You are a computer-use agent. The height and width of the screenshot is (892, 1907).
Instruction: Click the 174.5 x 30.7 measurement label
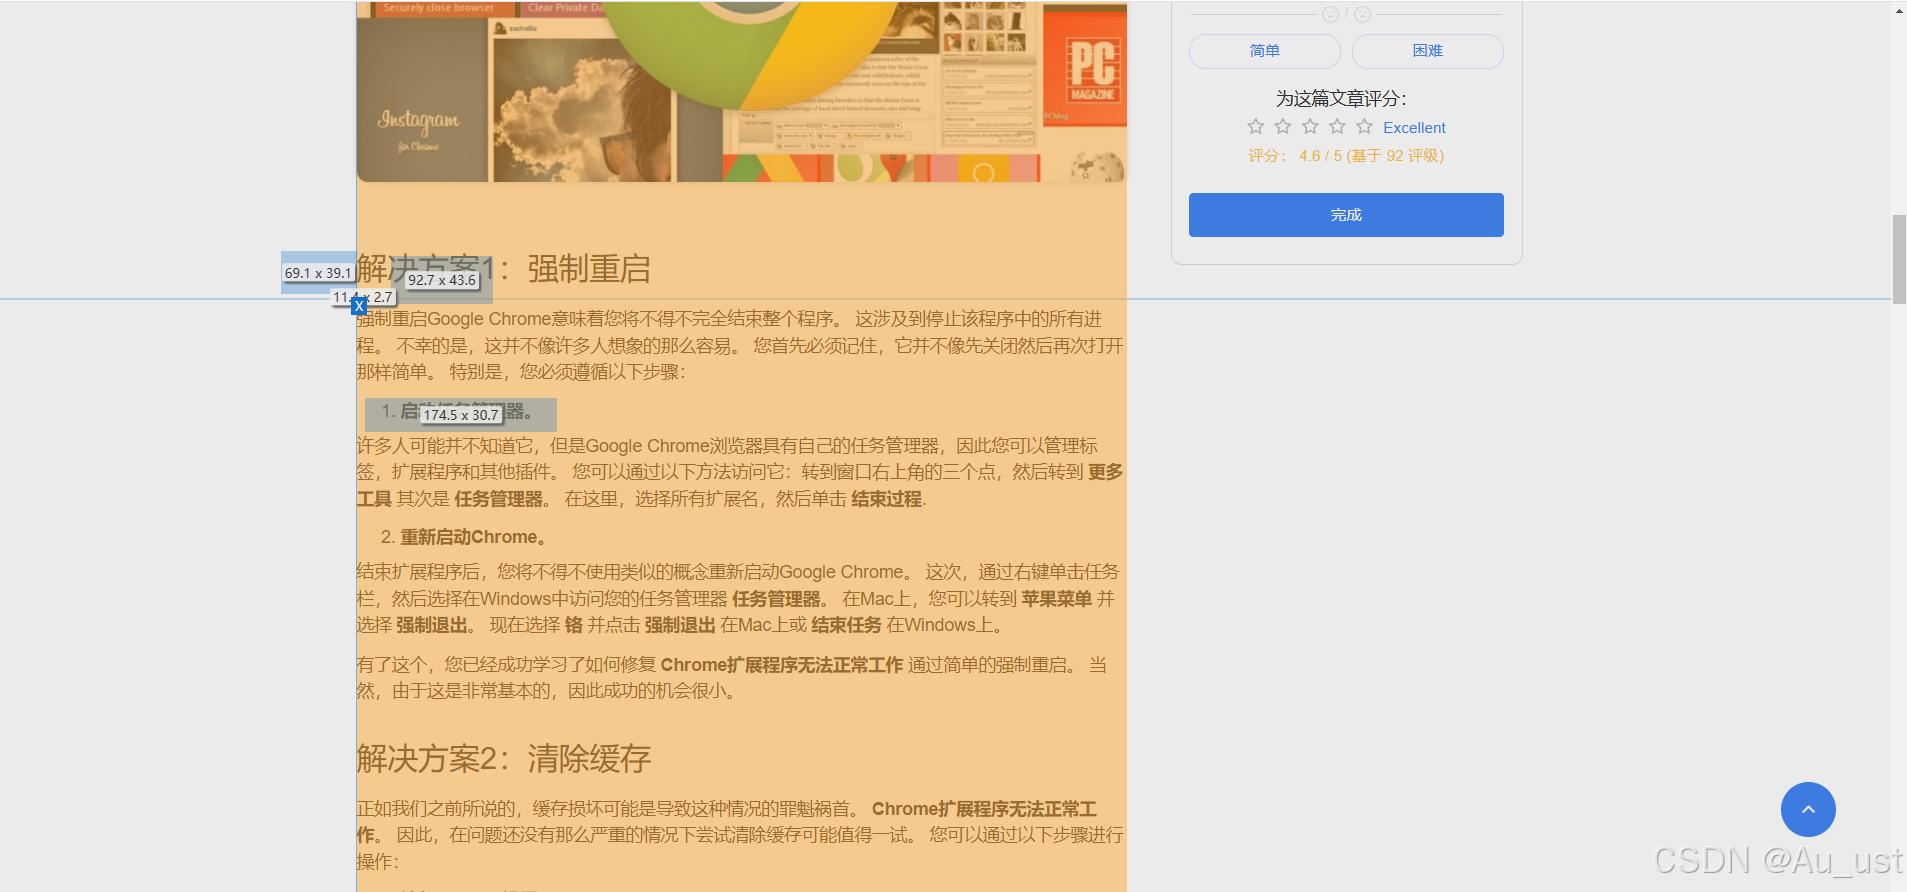click(460, 415)
